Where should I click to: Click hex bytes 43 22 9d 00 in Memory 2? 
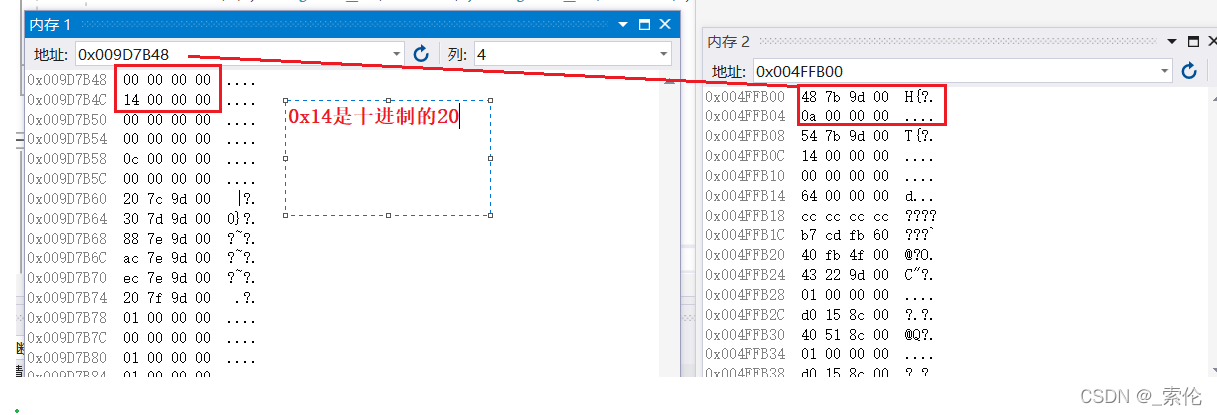point(845,275)
